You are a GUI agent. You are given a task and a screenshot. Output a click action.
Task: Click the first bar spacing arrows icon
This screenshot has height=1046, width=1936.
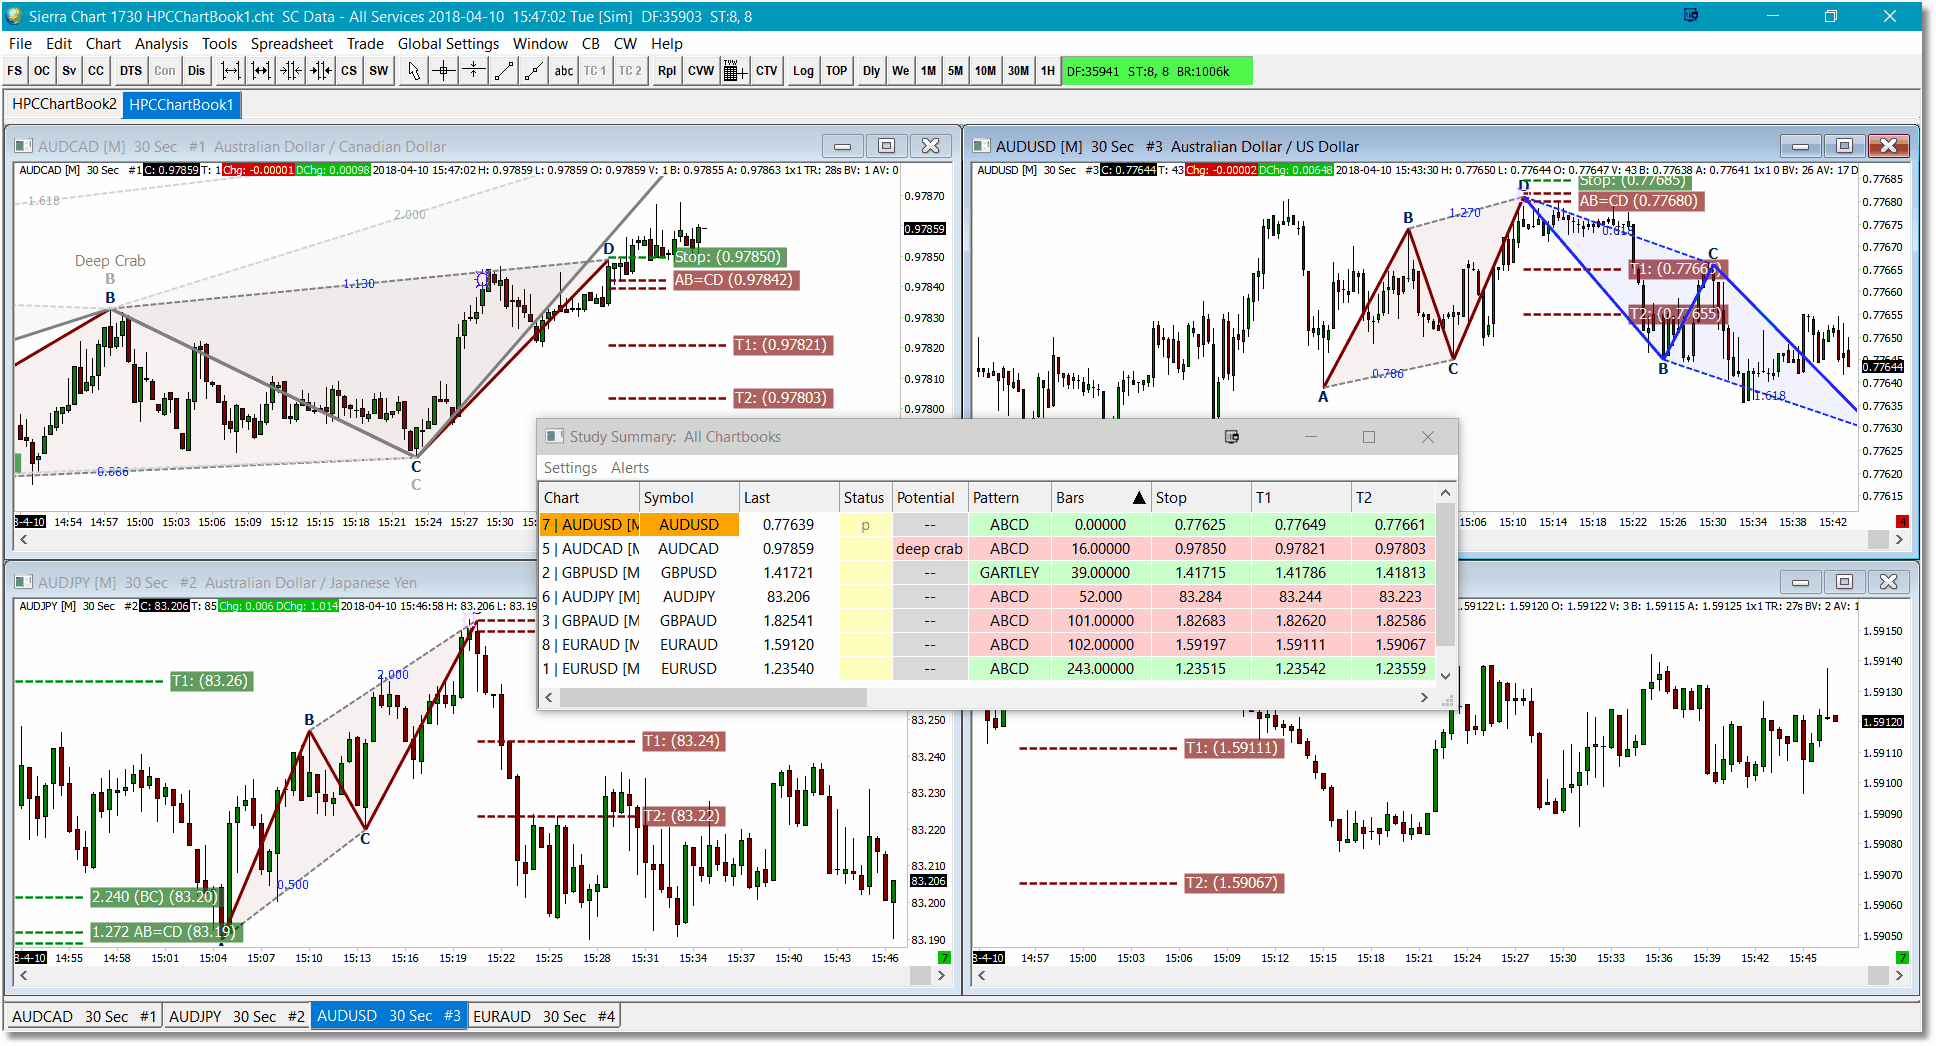(x=231, y=71)
